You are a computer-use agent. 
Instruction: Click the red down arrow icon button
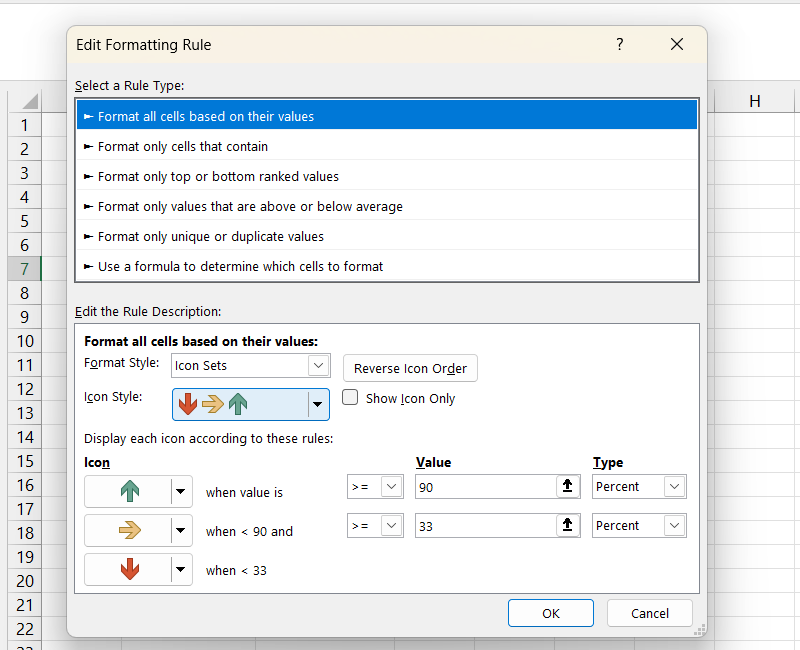pyautogui.click(x=130, y=570)
